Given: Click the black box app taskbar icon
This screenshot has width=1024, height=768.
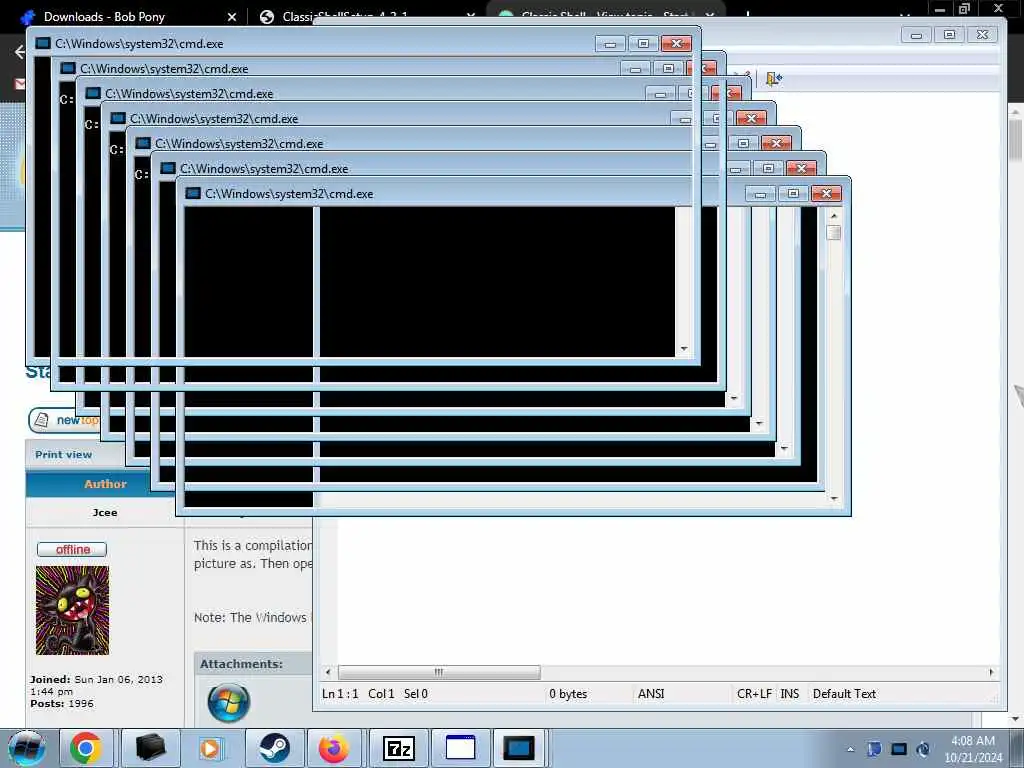Looking at the screenshot, I should [x=150, y=748].
